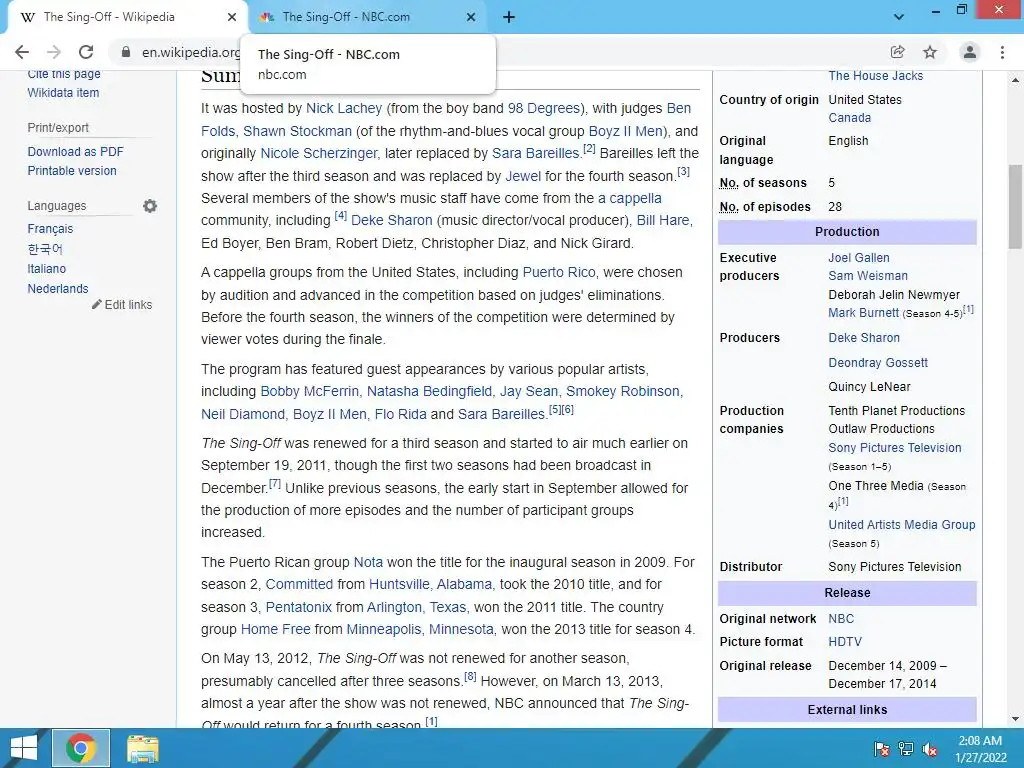This screenshot has width=1024, height=768.
Task: Open the Mark Burnett infobox link
Action: pos(863,313)
